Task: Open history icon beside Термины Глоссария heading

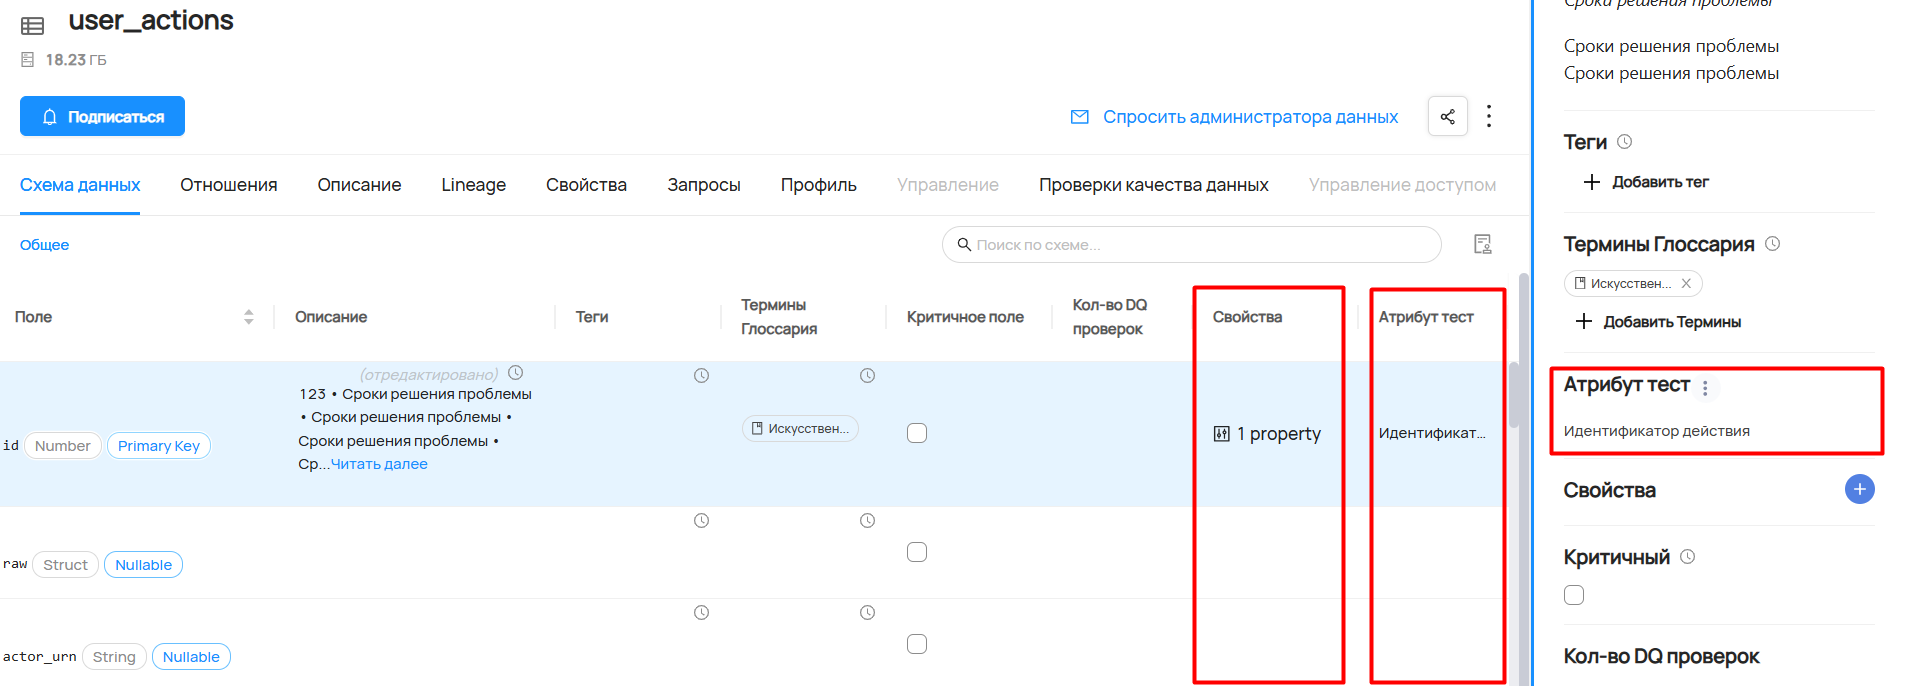Action: coord(1773,244)
